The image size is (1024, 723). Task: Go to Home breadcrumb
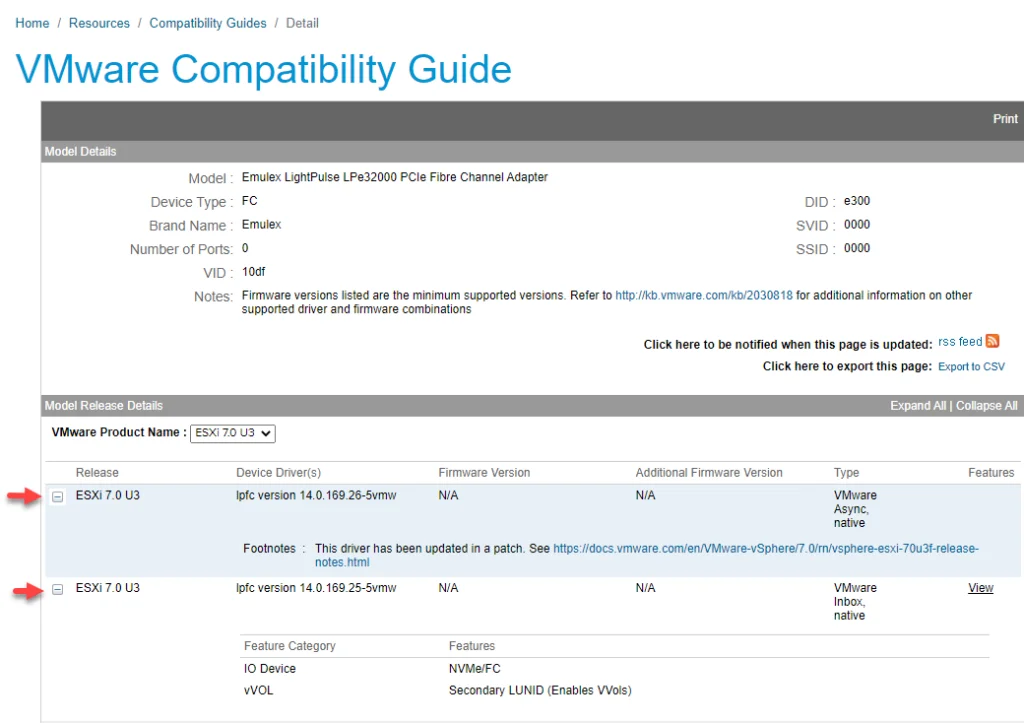(x=32, y=24)
